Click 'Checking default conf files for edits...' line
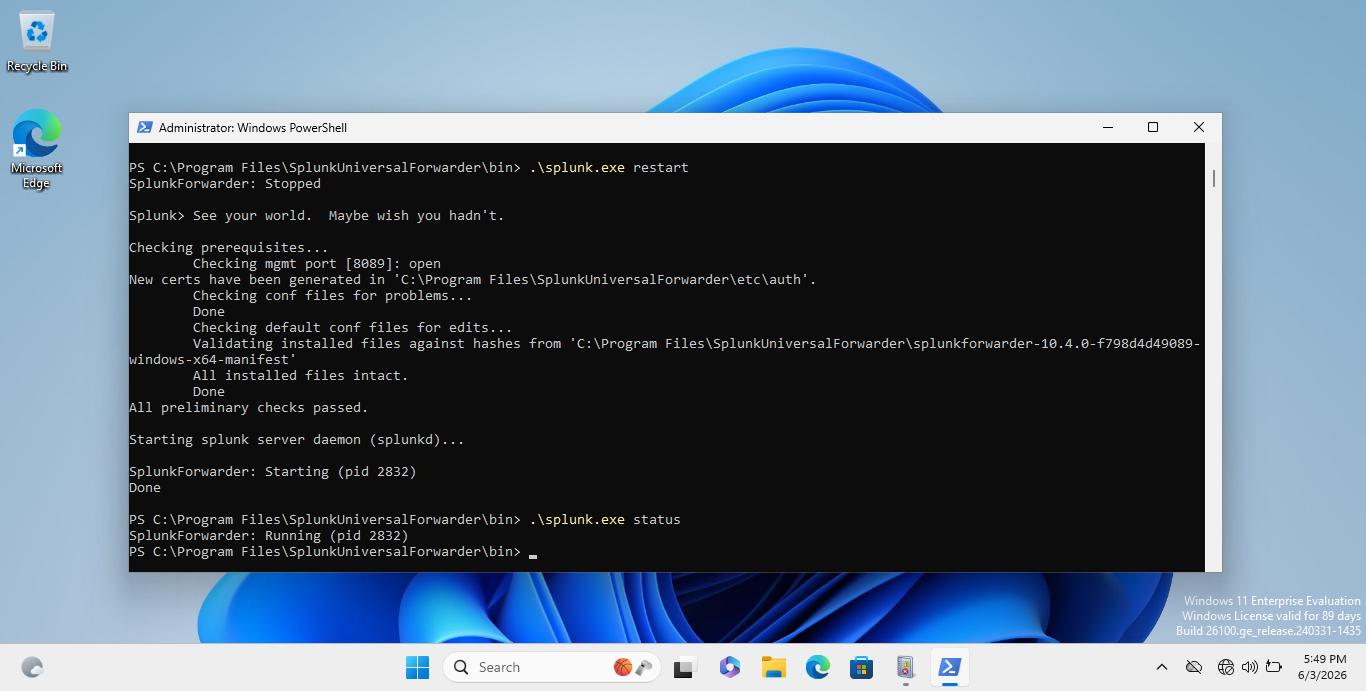 353,328
